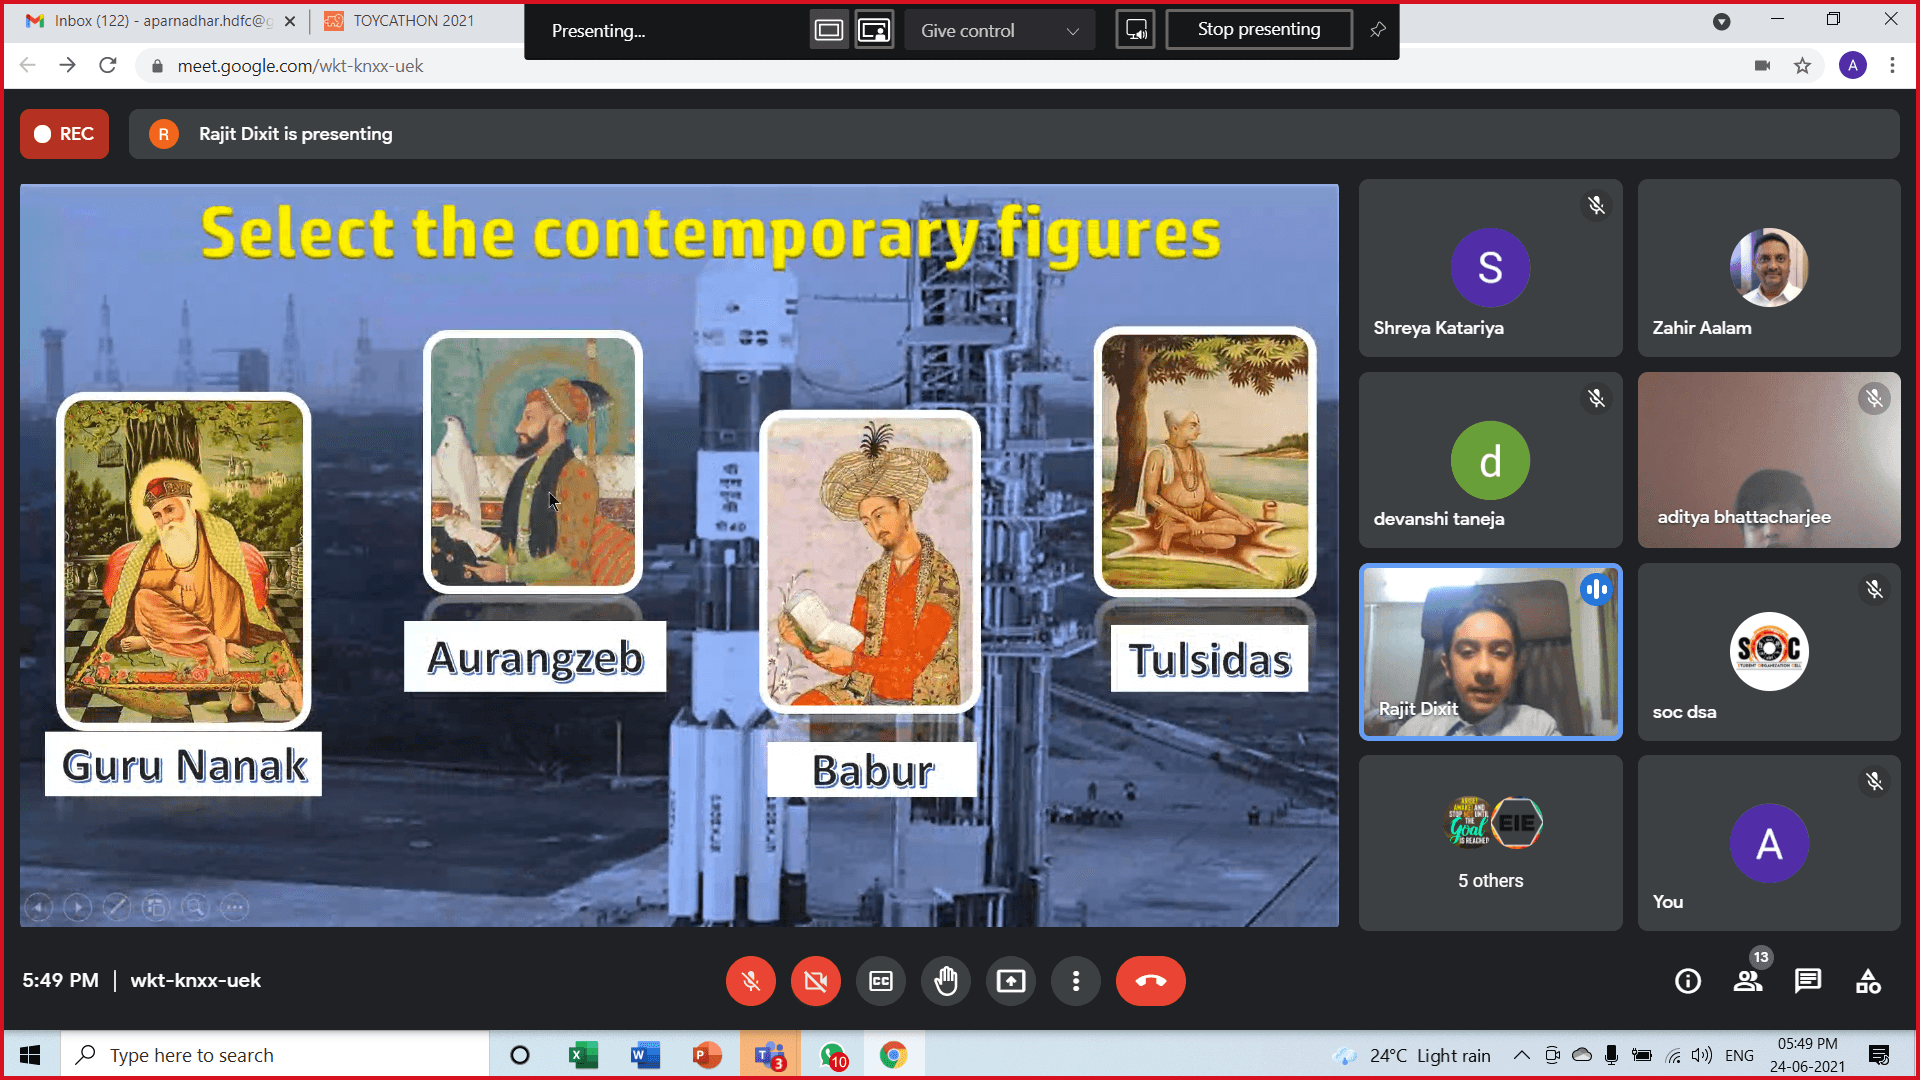Open Chrome from the taskbar
Screen dimensions: 1920x1080
[893, 1055]
